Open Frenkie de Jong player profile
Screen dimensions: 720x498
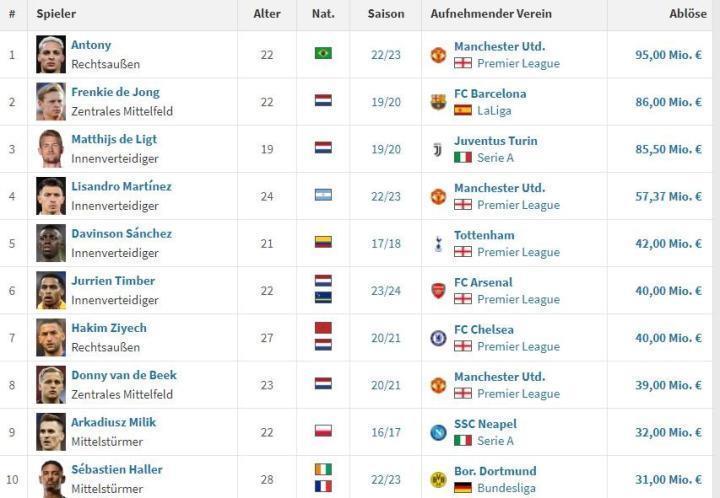click(115, 92)
